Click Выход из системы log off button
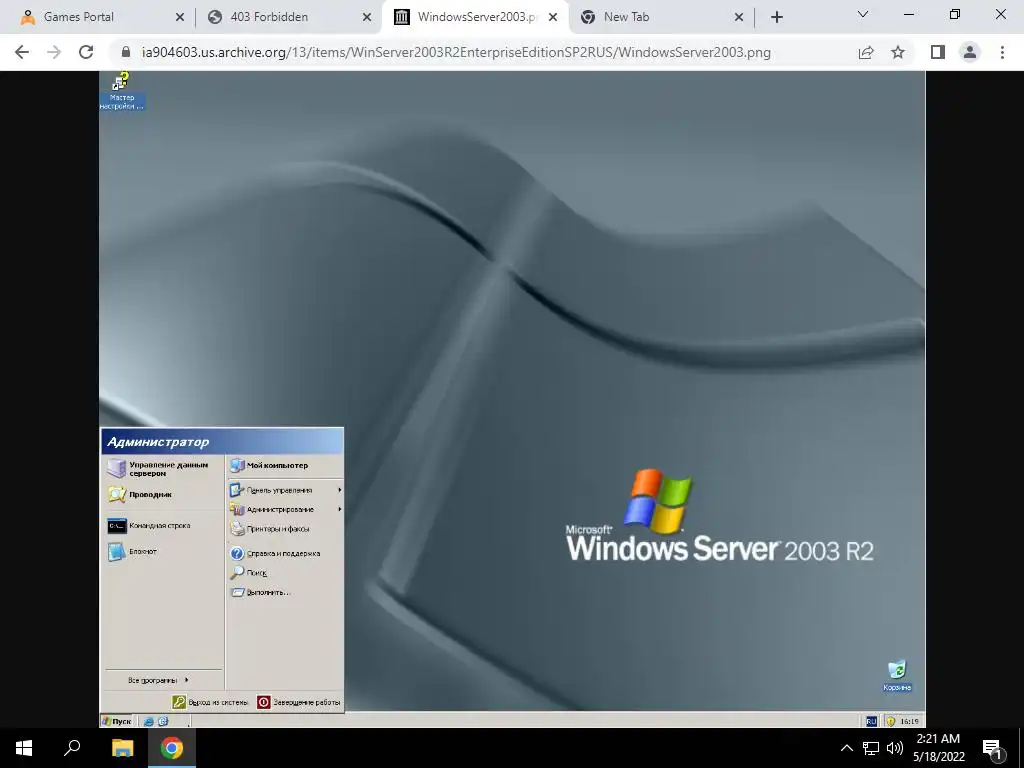This screenshot has width=1024, height=768. coord(210,702)
